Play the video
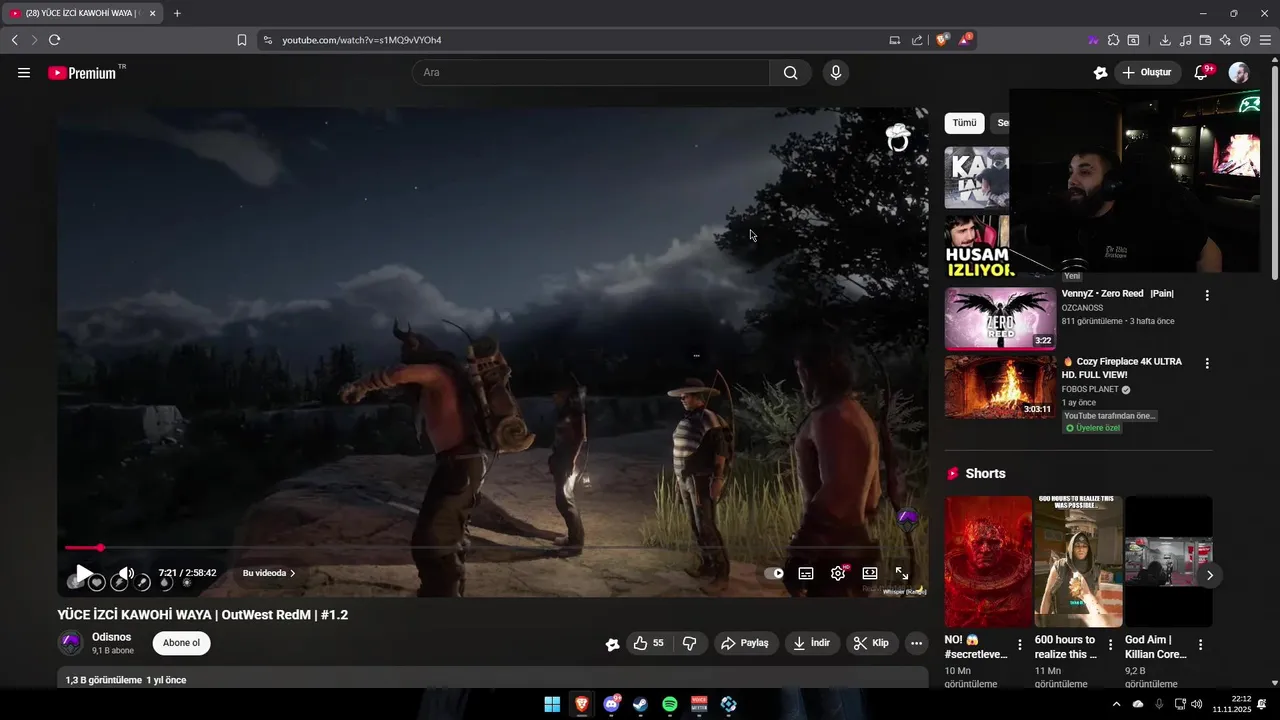Viewport: 1280px width, 720px height. [84, 573]
